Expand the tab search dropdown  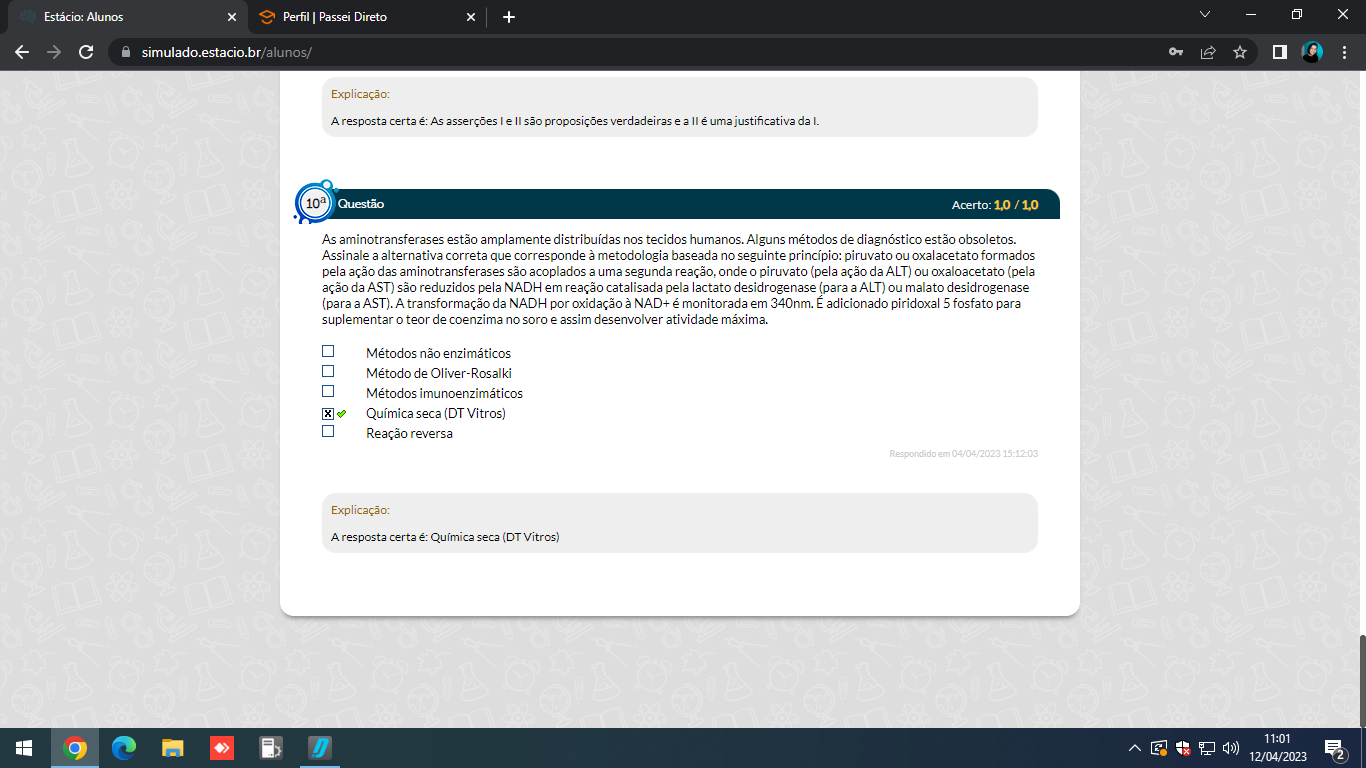tap(1204, 15)
